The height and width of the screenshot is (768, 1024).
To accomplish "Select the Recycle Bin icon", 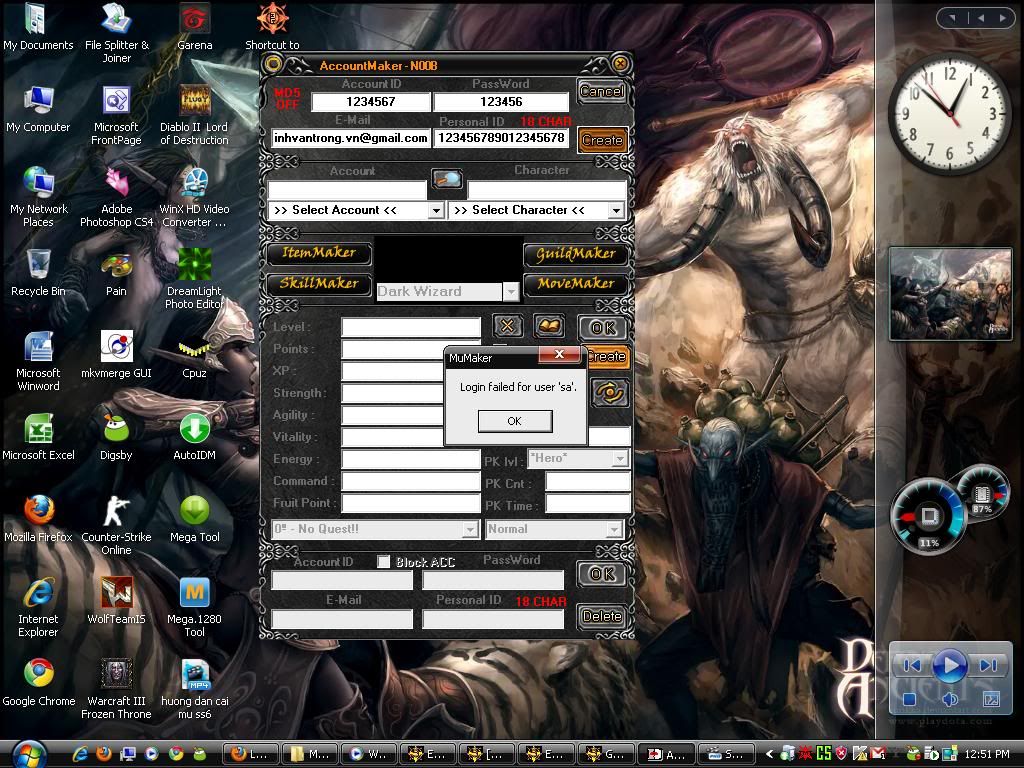I will (38, 273).
